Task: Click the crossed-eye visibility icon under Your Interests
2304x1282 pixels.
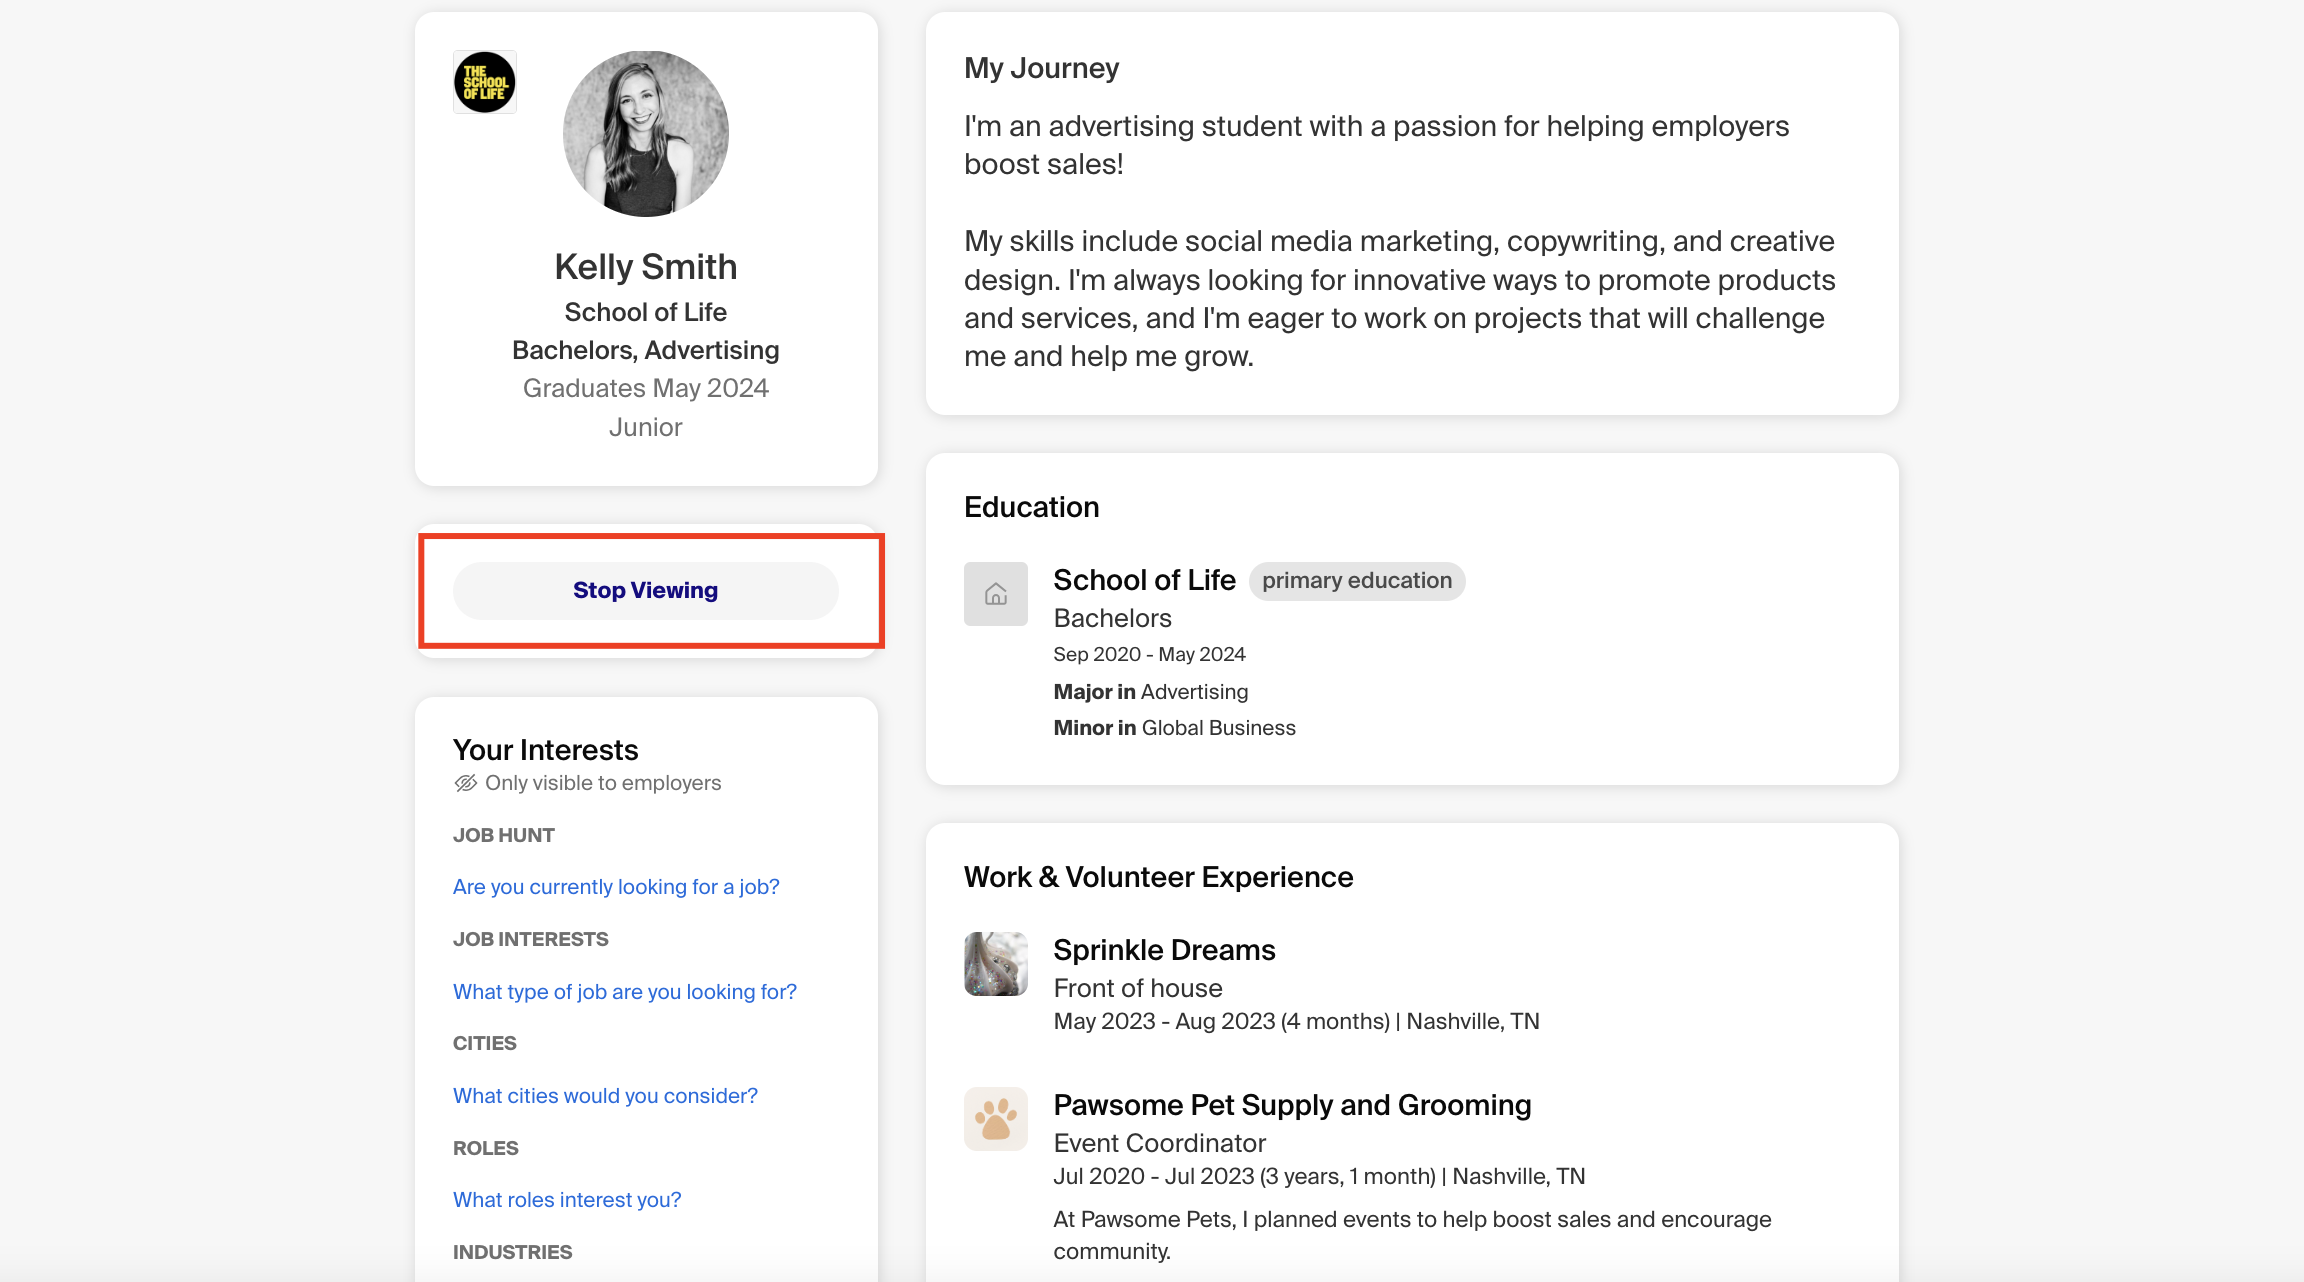Action: 466,783
